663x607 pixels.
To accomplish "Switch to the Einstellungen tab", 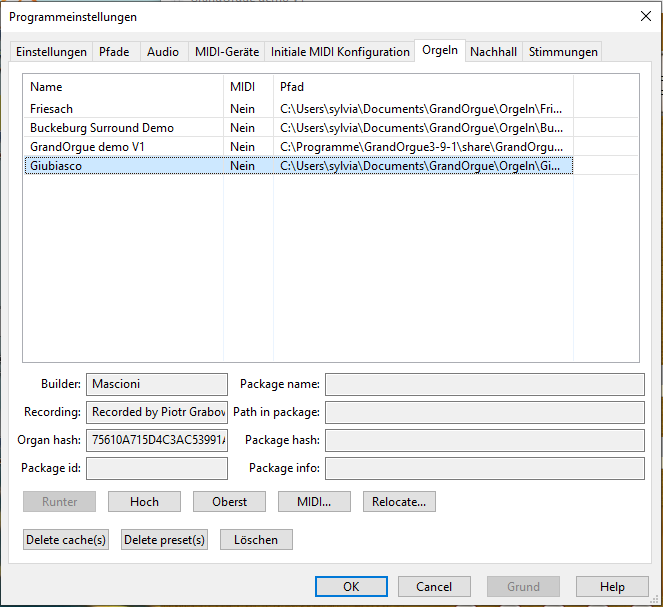I will [x=51, y=52].
